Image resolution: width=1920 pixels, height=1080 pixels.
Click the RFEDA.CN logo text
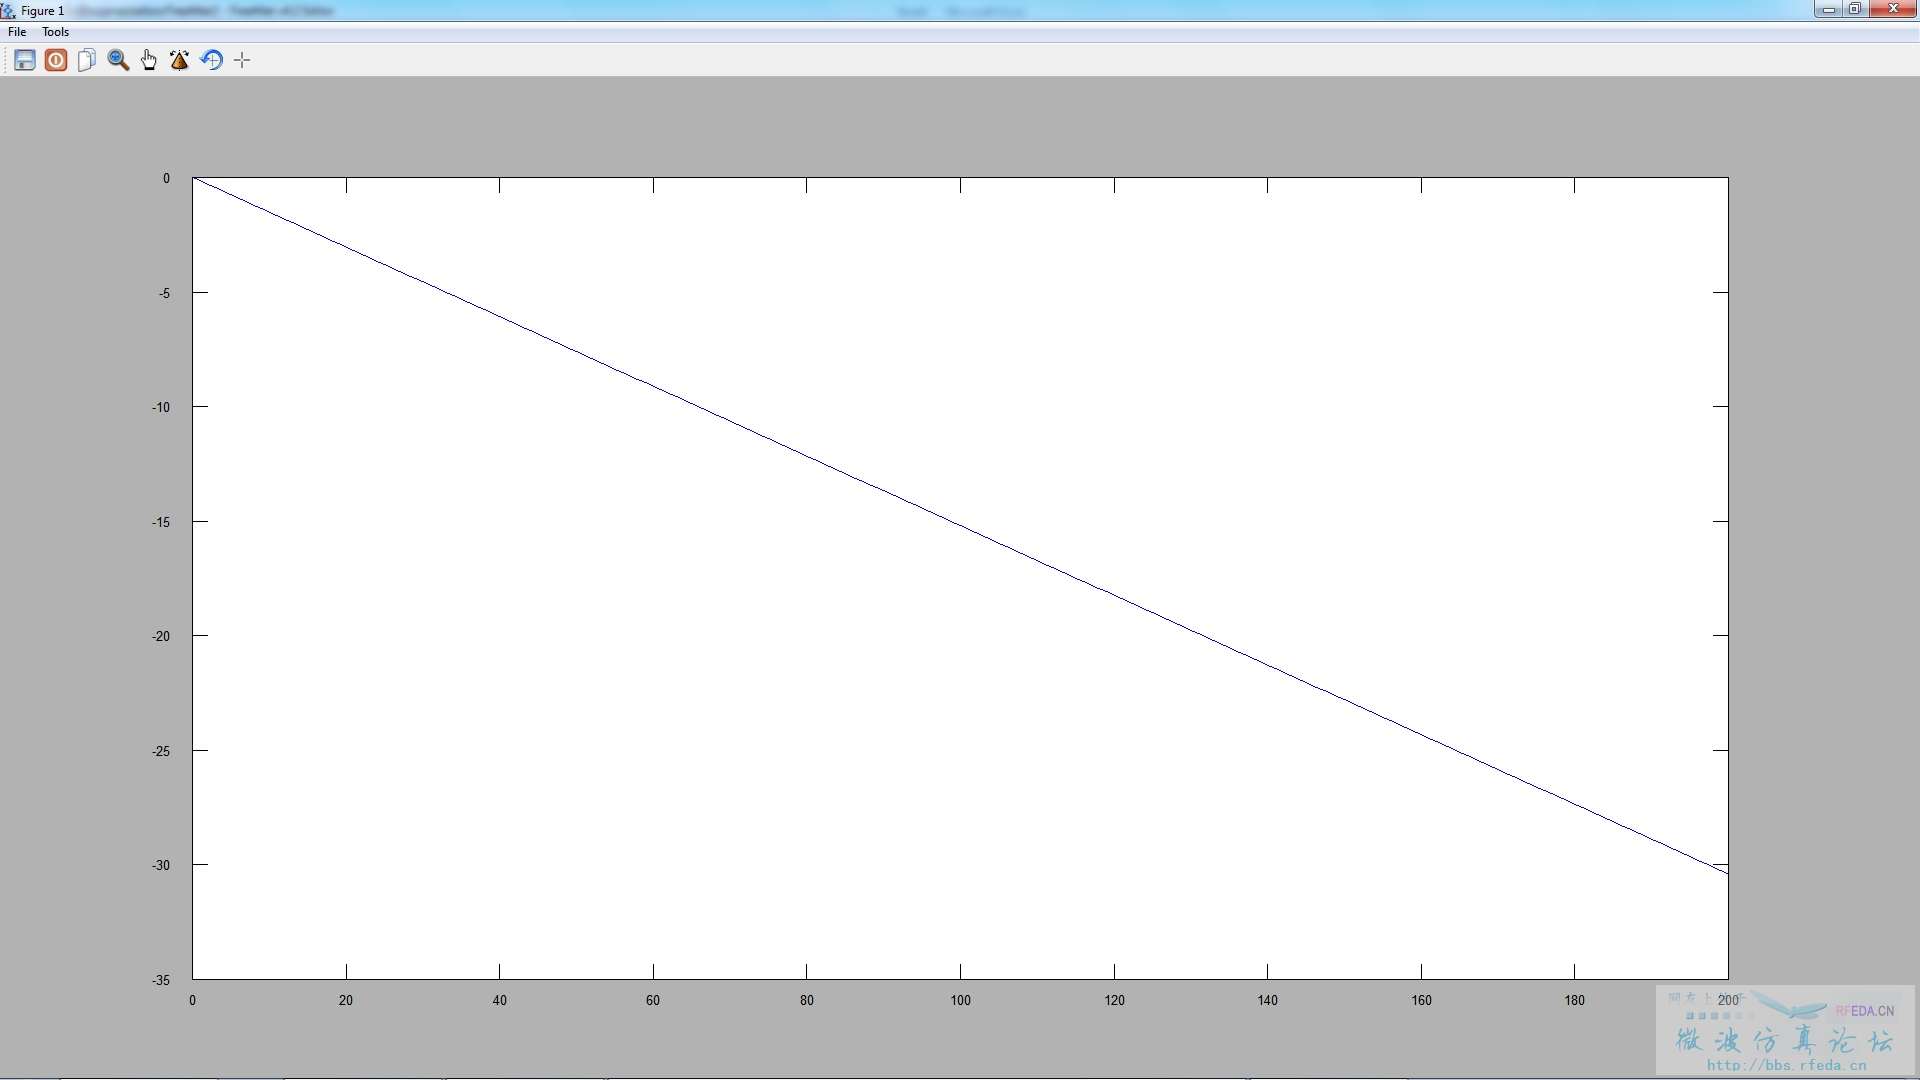(x=1864, y=1011)
